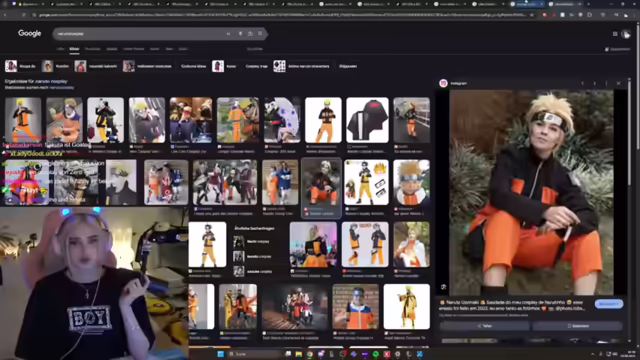Show hidden system tray icons
Screen dimensions: 640x360
click(x=593, y=354)
